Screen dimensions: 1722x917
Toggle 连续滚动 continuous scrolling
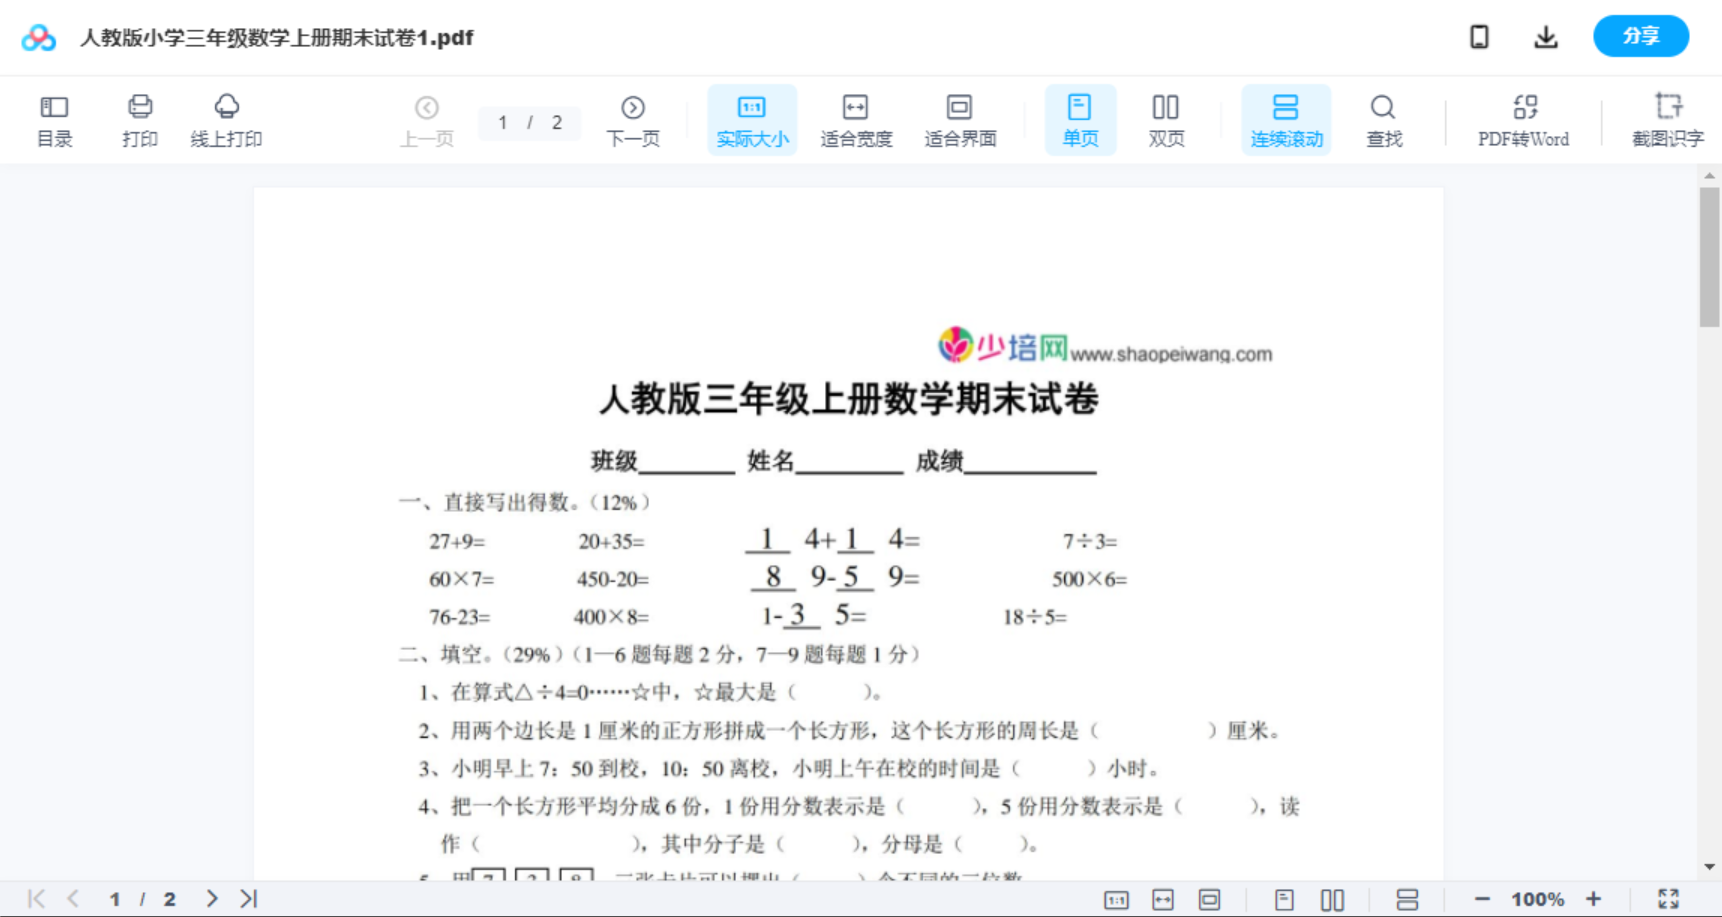(1285, 119)
